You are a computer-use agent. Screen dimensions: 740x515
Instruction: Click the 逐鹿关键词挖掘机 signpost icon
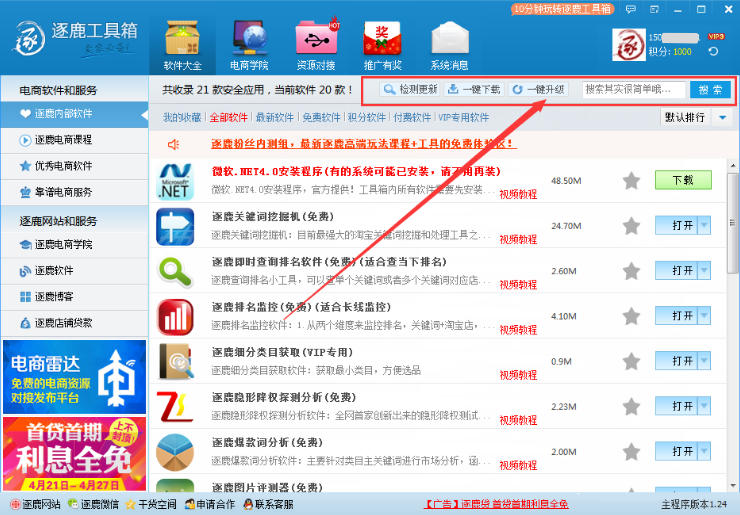point(175,227)
